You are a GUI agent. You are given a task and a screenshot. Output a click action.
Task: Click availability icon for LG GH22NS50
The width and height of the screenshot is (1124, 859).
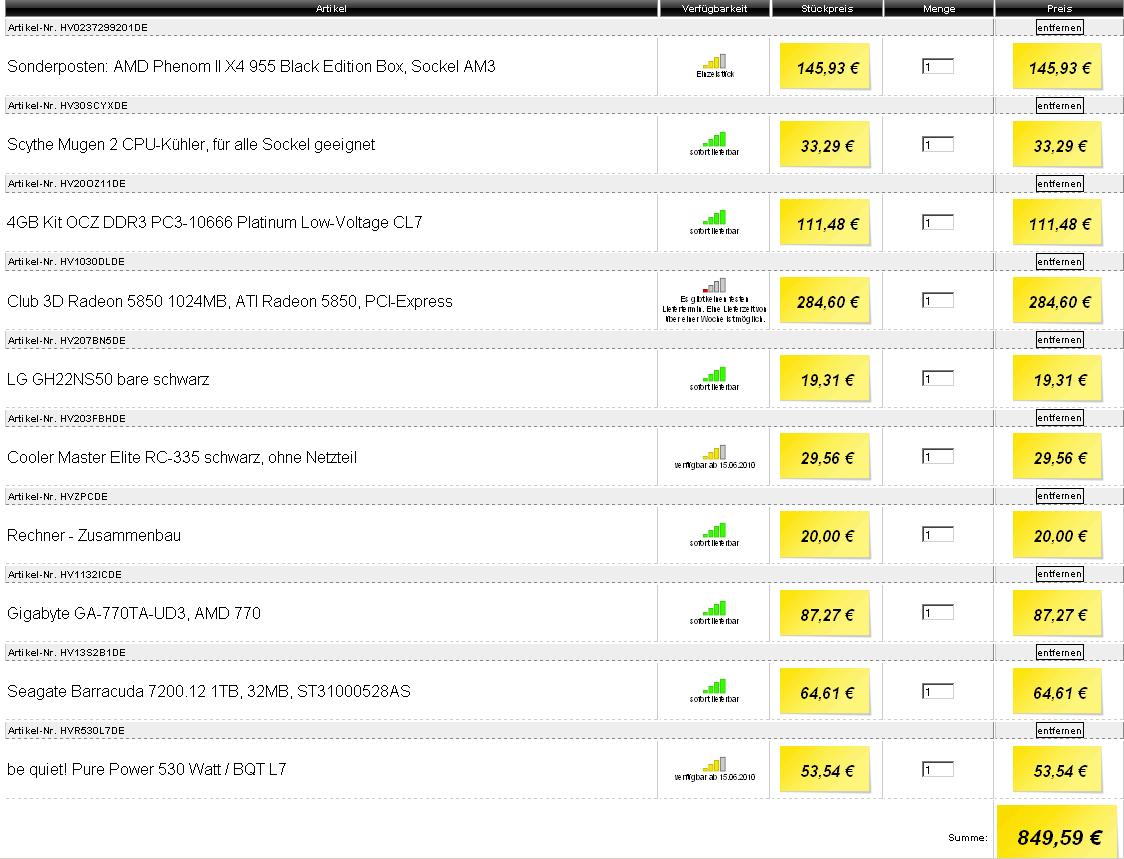tap(715, 374)
